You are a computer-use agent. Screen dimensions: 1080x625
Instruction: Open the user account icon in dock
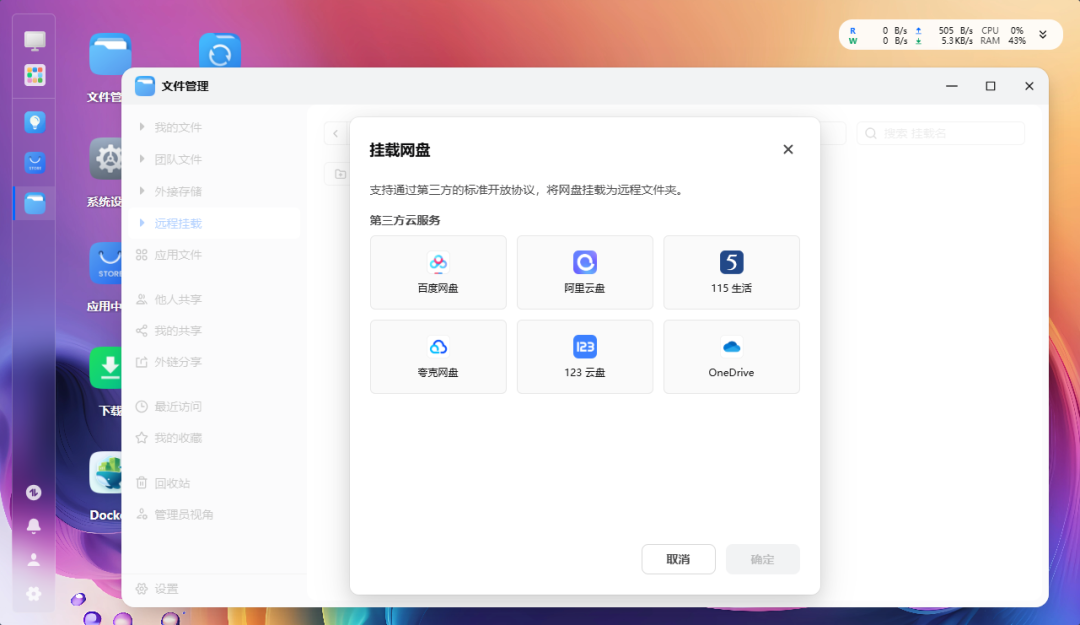[34, 560]
